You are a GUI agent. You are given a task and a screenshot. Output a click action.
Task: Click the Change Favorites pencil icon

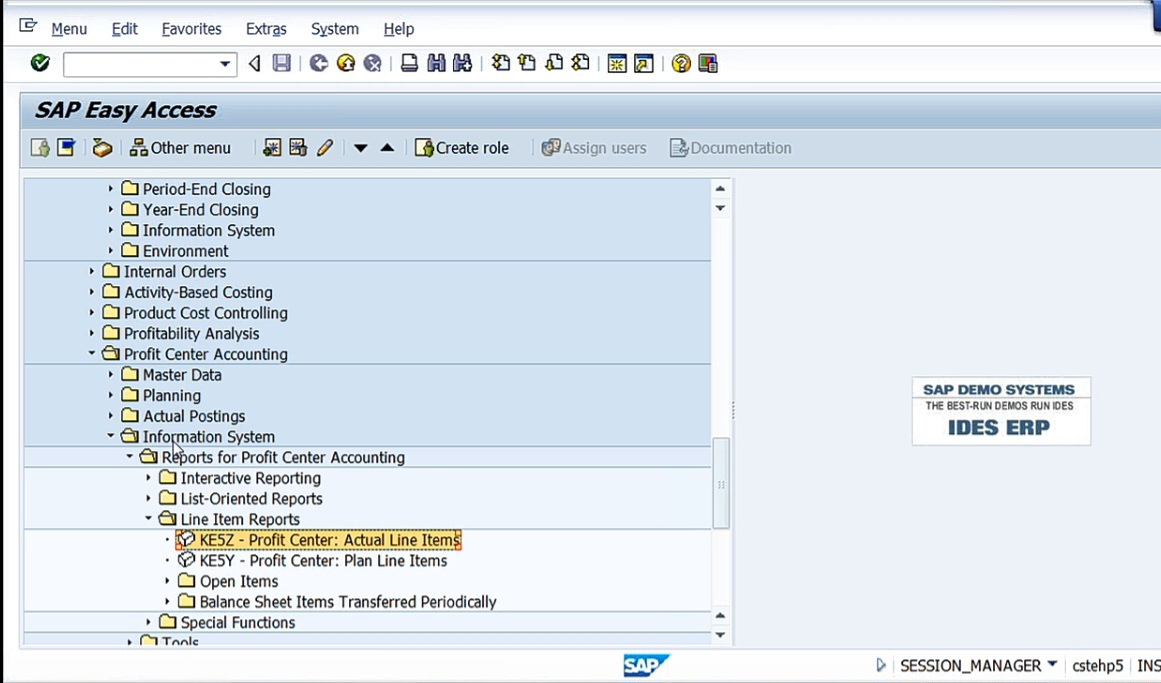pos(325,148)
